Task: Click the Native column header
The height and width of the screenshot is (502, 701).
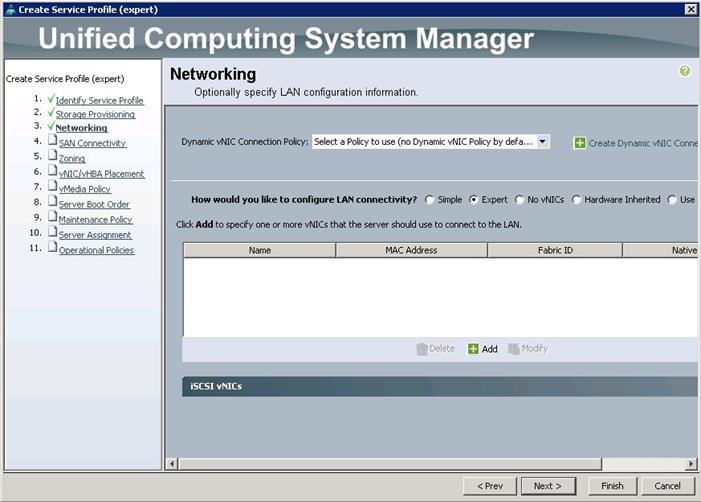Action: coord(660,250)
